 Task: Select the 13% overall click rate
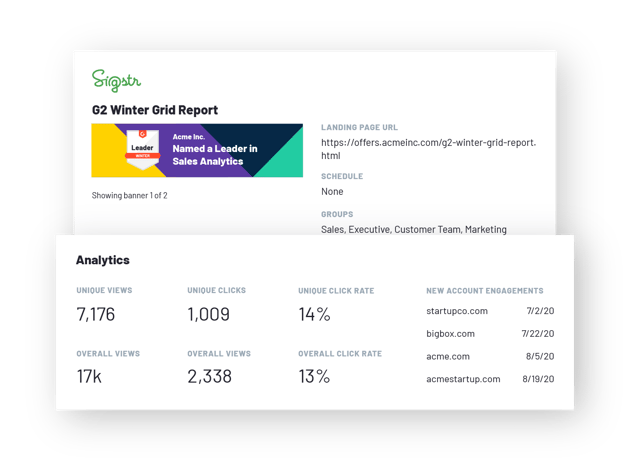point(314,377)
